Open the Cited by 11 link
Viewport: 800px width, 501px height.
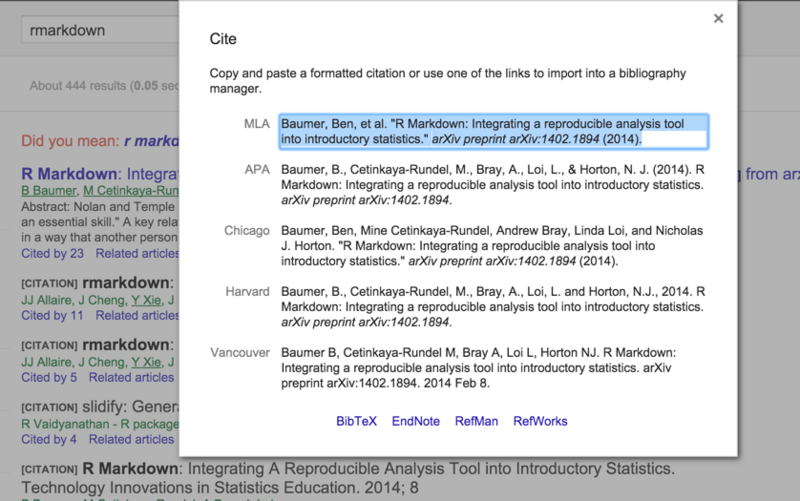[52, 316]
